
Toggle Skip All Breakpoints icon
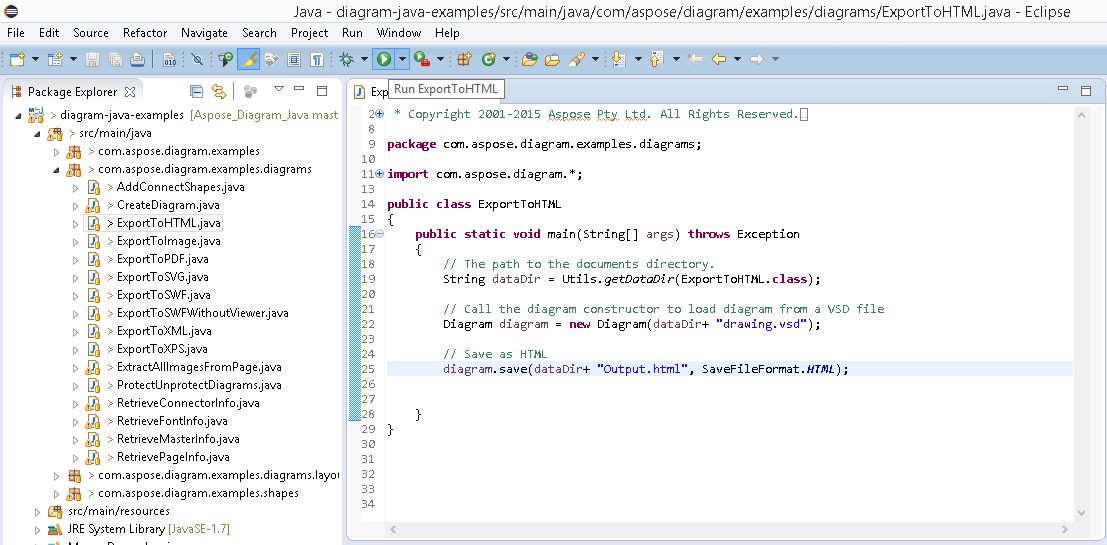(x=198, y=59)
